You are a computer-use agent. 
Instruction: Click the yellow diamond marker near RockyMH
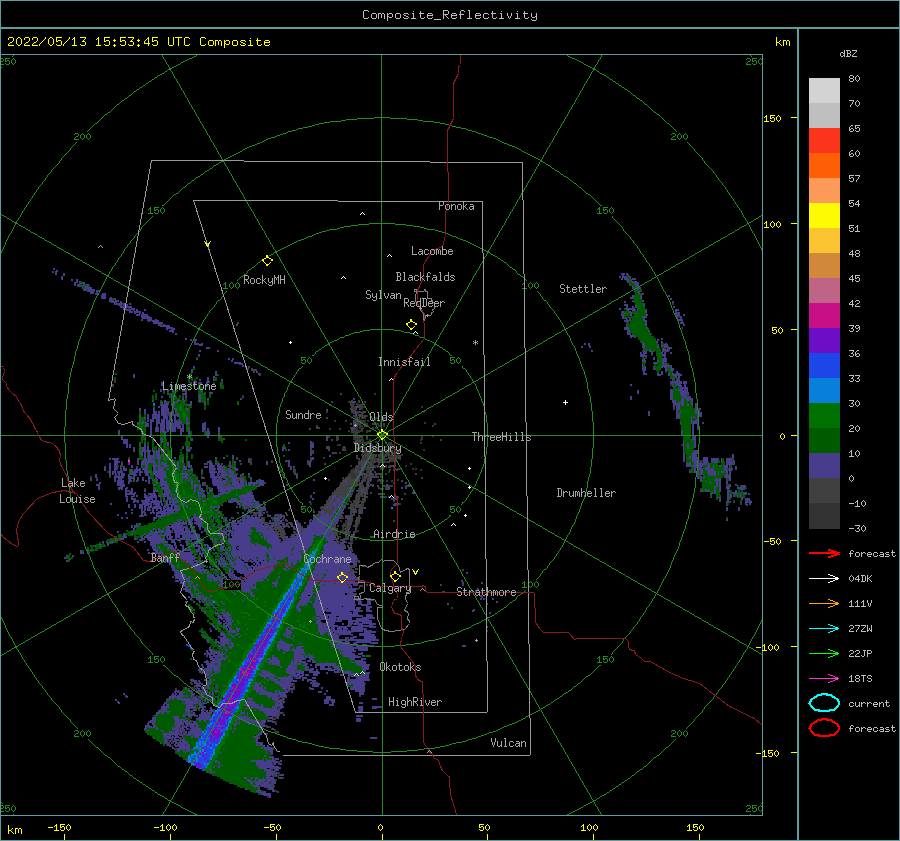coord(267,261)
